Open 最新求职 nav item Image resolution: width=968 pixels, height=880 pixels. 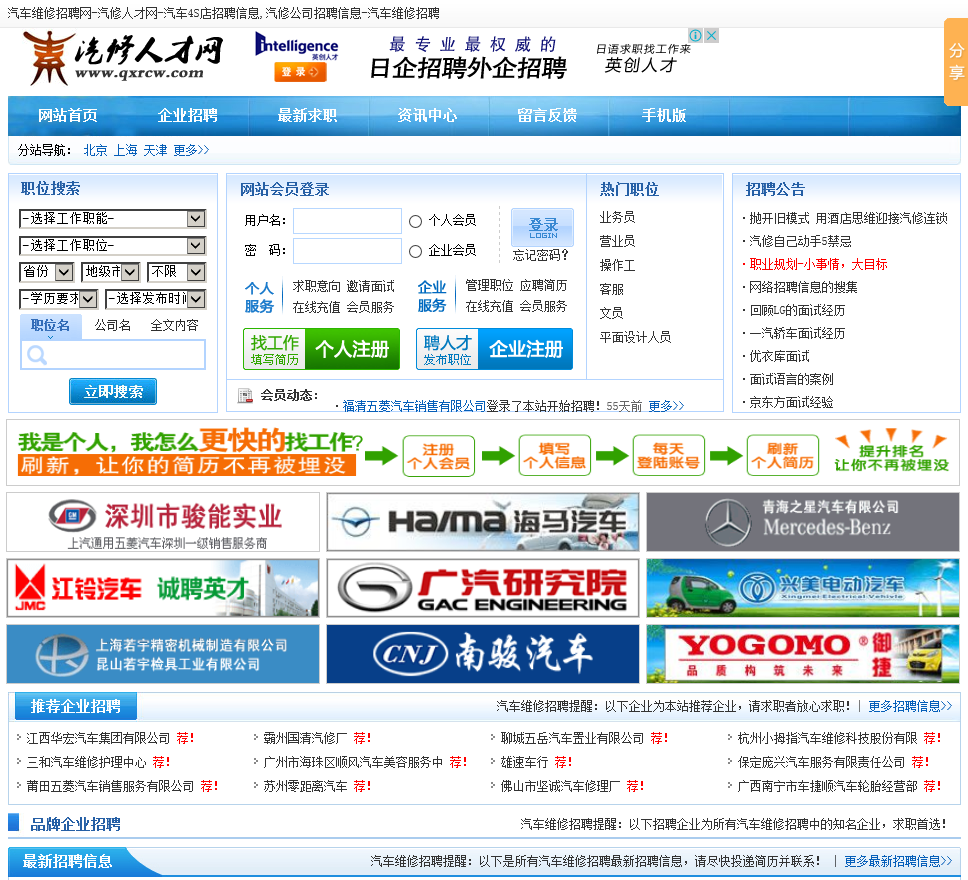tap(307, 115)
